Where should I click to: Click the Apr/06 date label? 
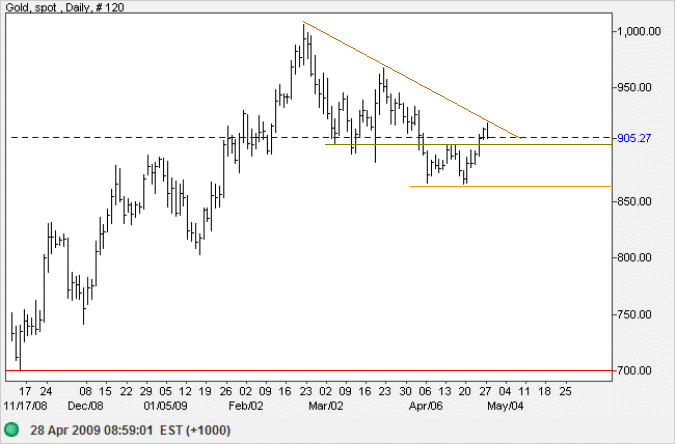coord(426,406)
